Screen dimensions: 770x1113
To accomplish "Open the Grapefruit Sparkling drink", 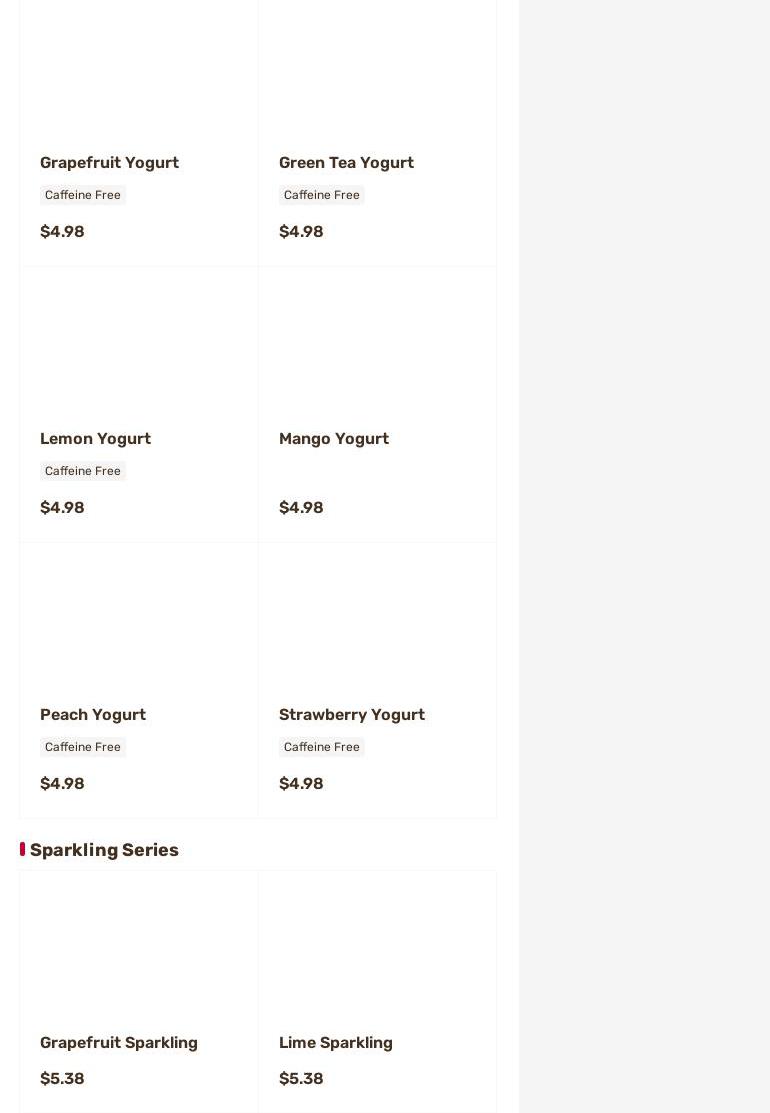I will (x=119, y=1042).
